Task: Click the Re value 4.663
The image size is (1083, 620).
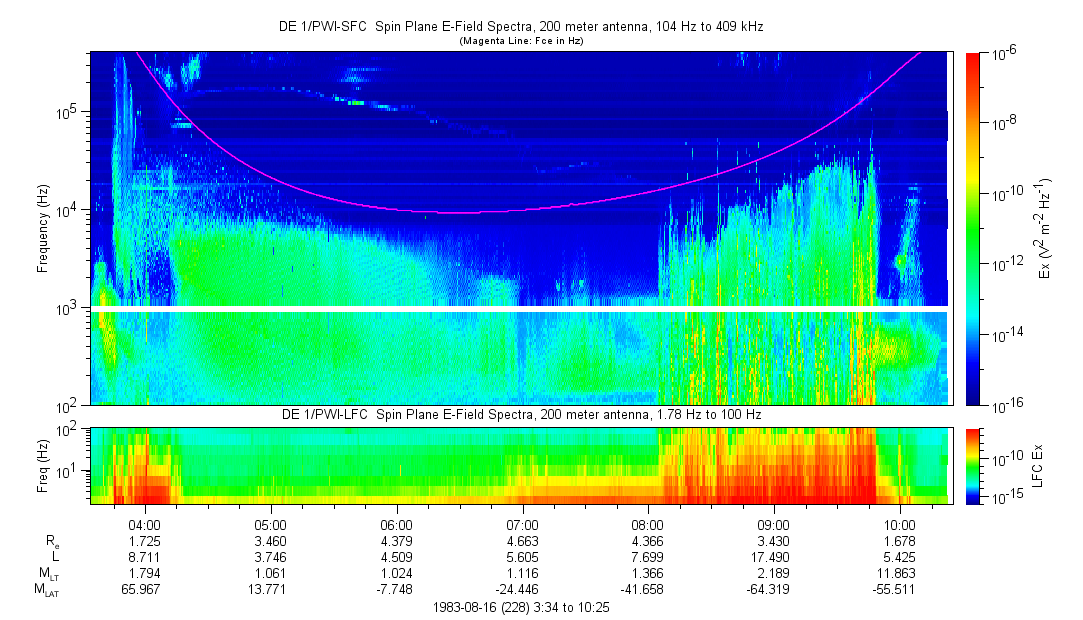Action: (523, 540)
